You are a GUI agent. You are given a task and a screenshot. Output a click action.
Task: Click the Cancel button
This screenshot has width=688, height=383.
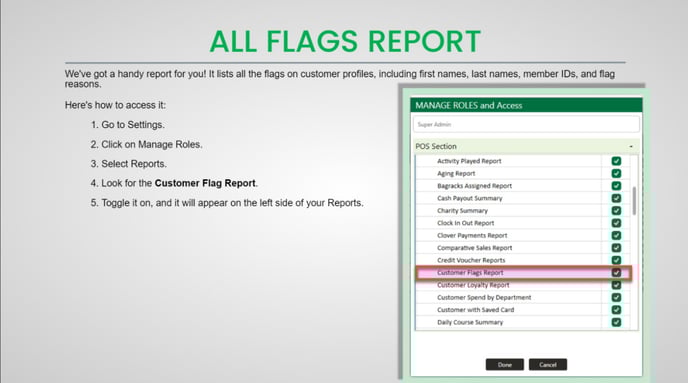point(548,365)
